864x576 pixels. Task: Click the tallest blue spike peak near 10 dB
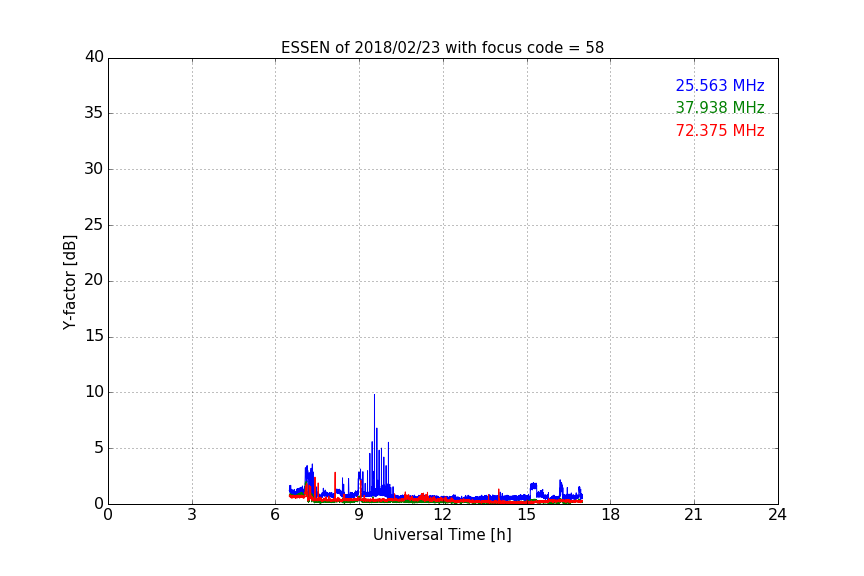coord(374,395)
